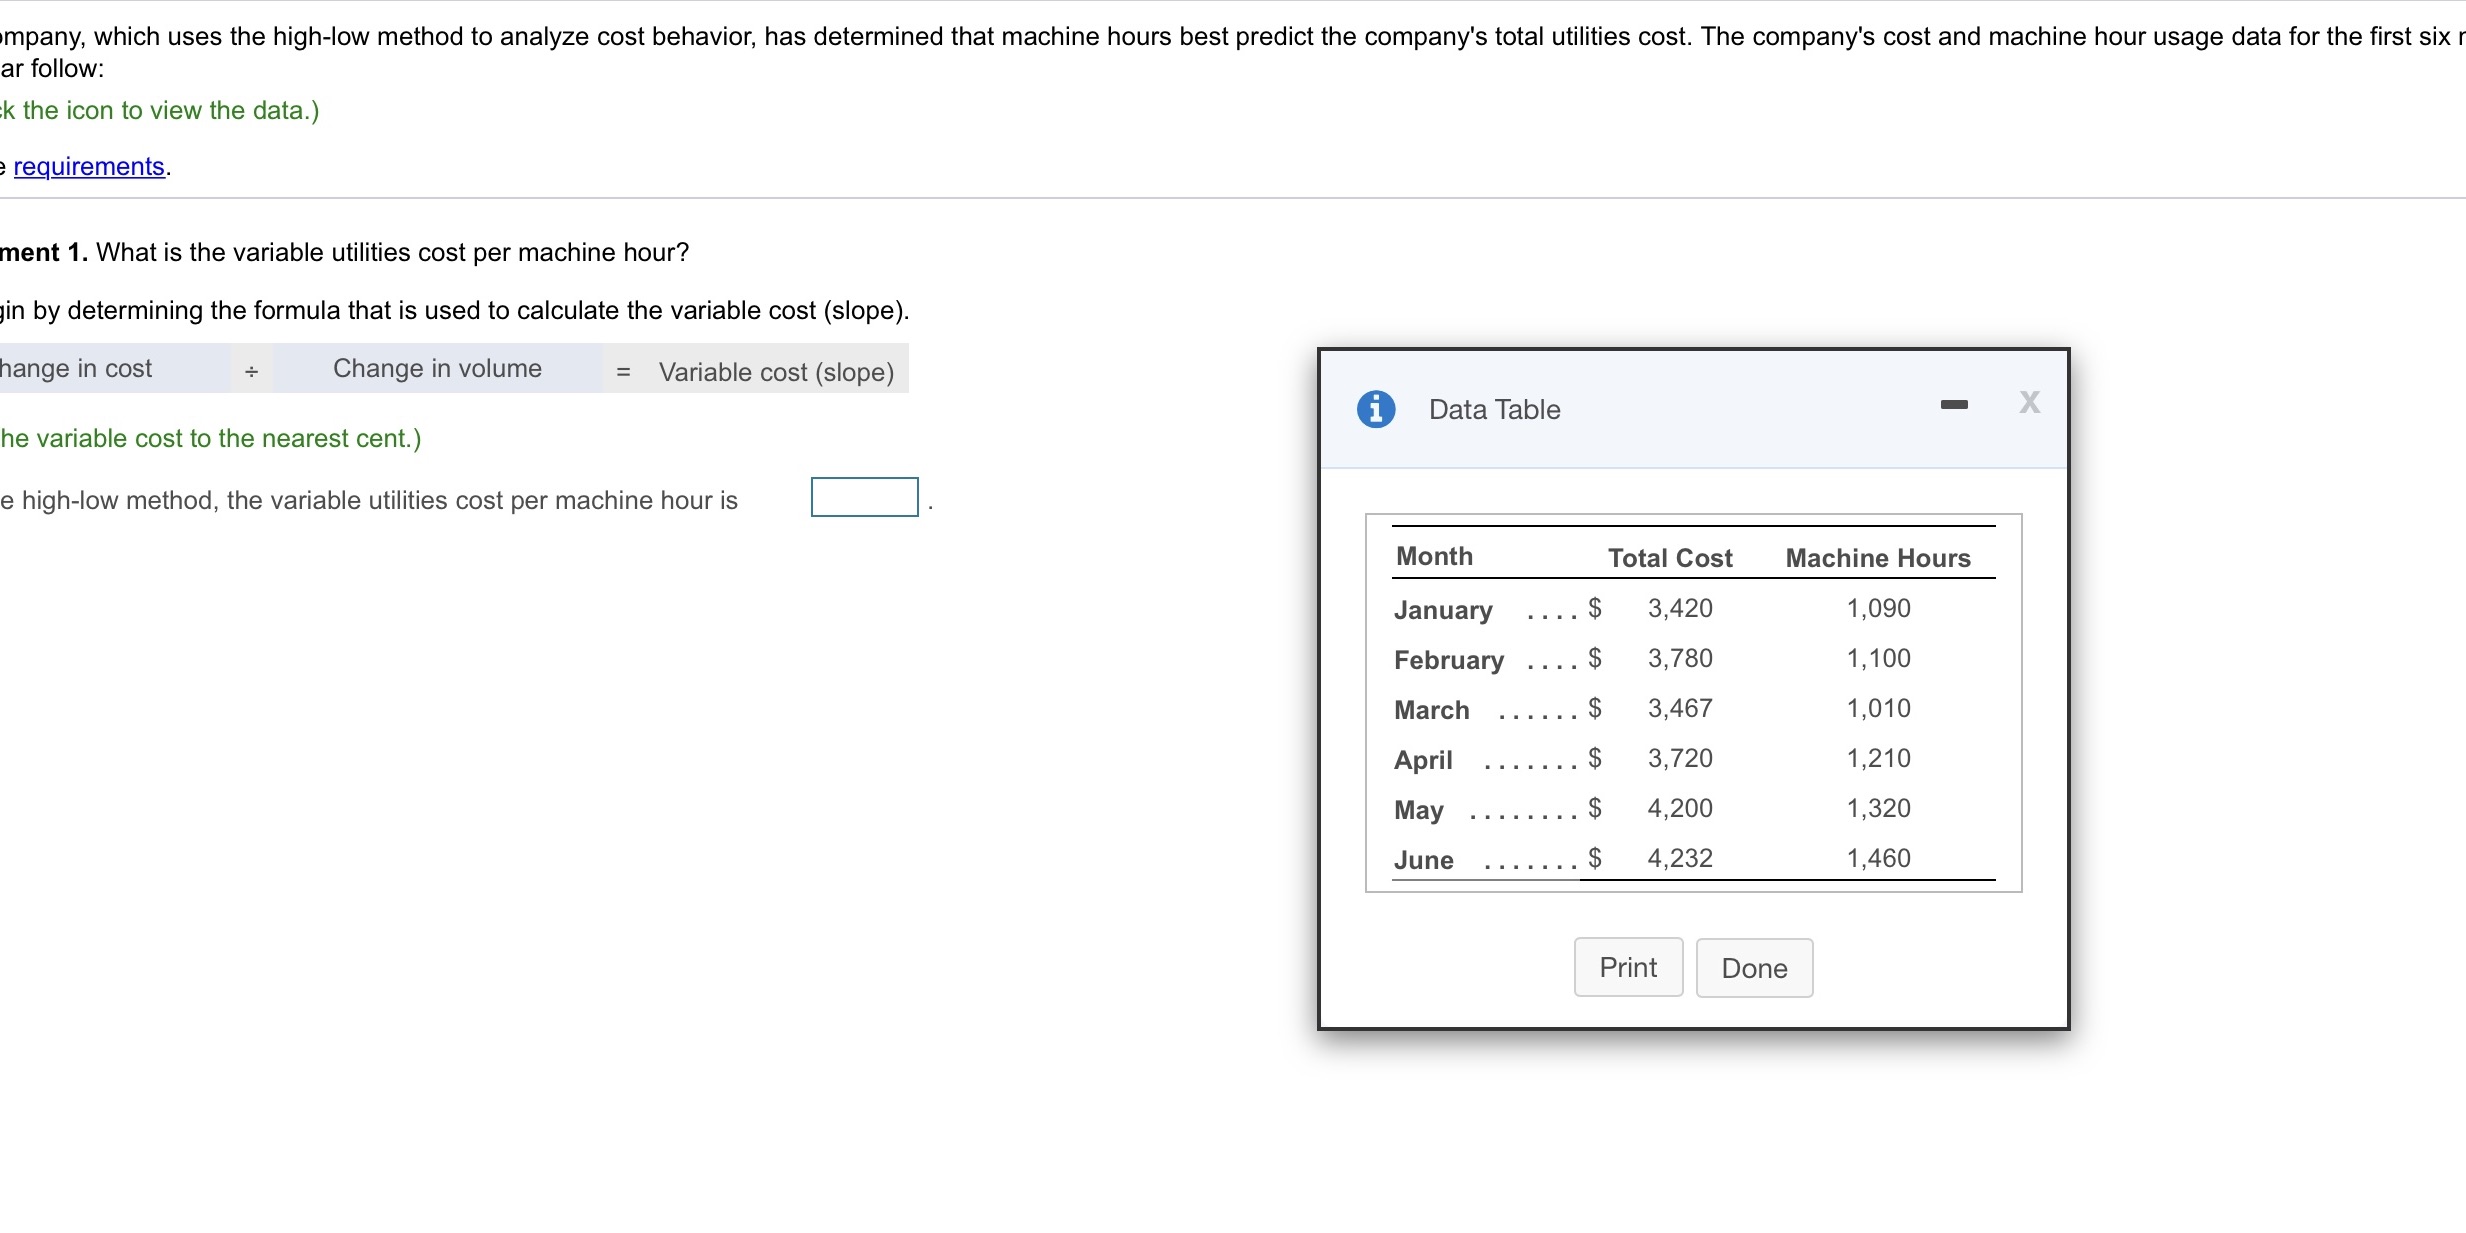Click the blue info icon in Data Table

tap(1376, 409)
